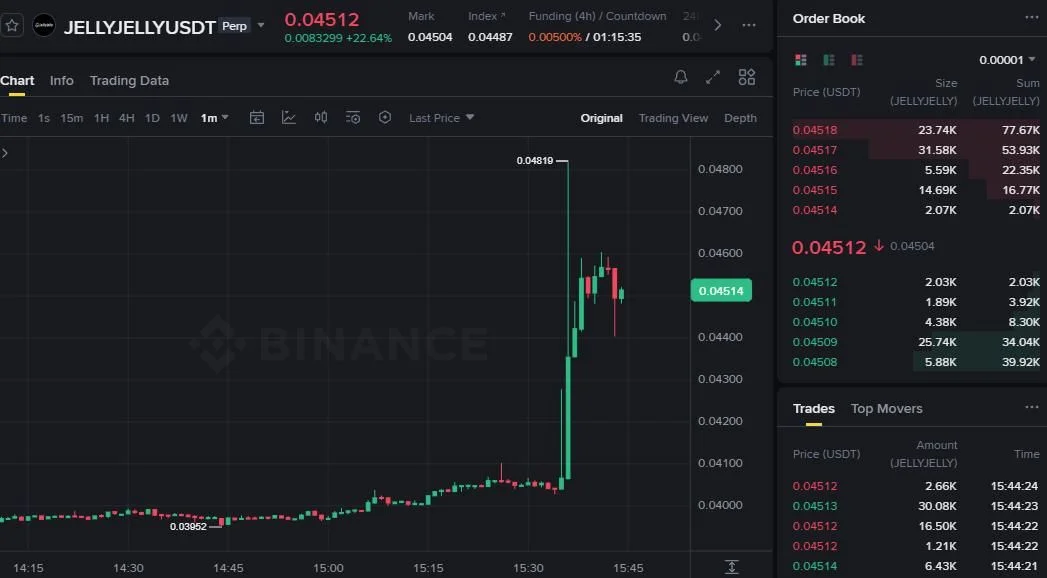
Task: Open the more options ellipsis next to ticker stats
Action: tap(749, 25)
